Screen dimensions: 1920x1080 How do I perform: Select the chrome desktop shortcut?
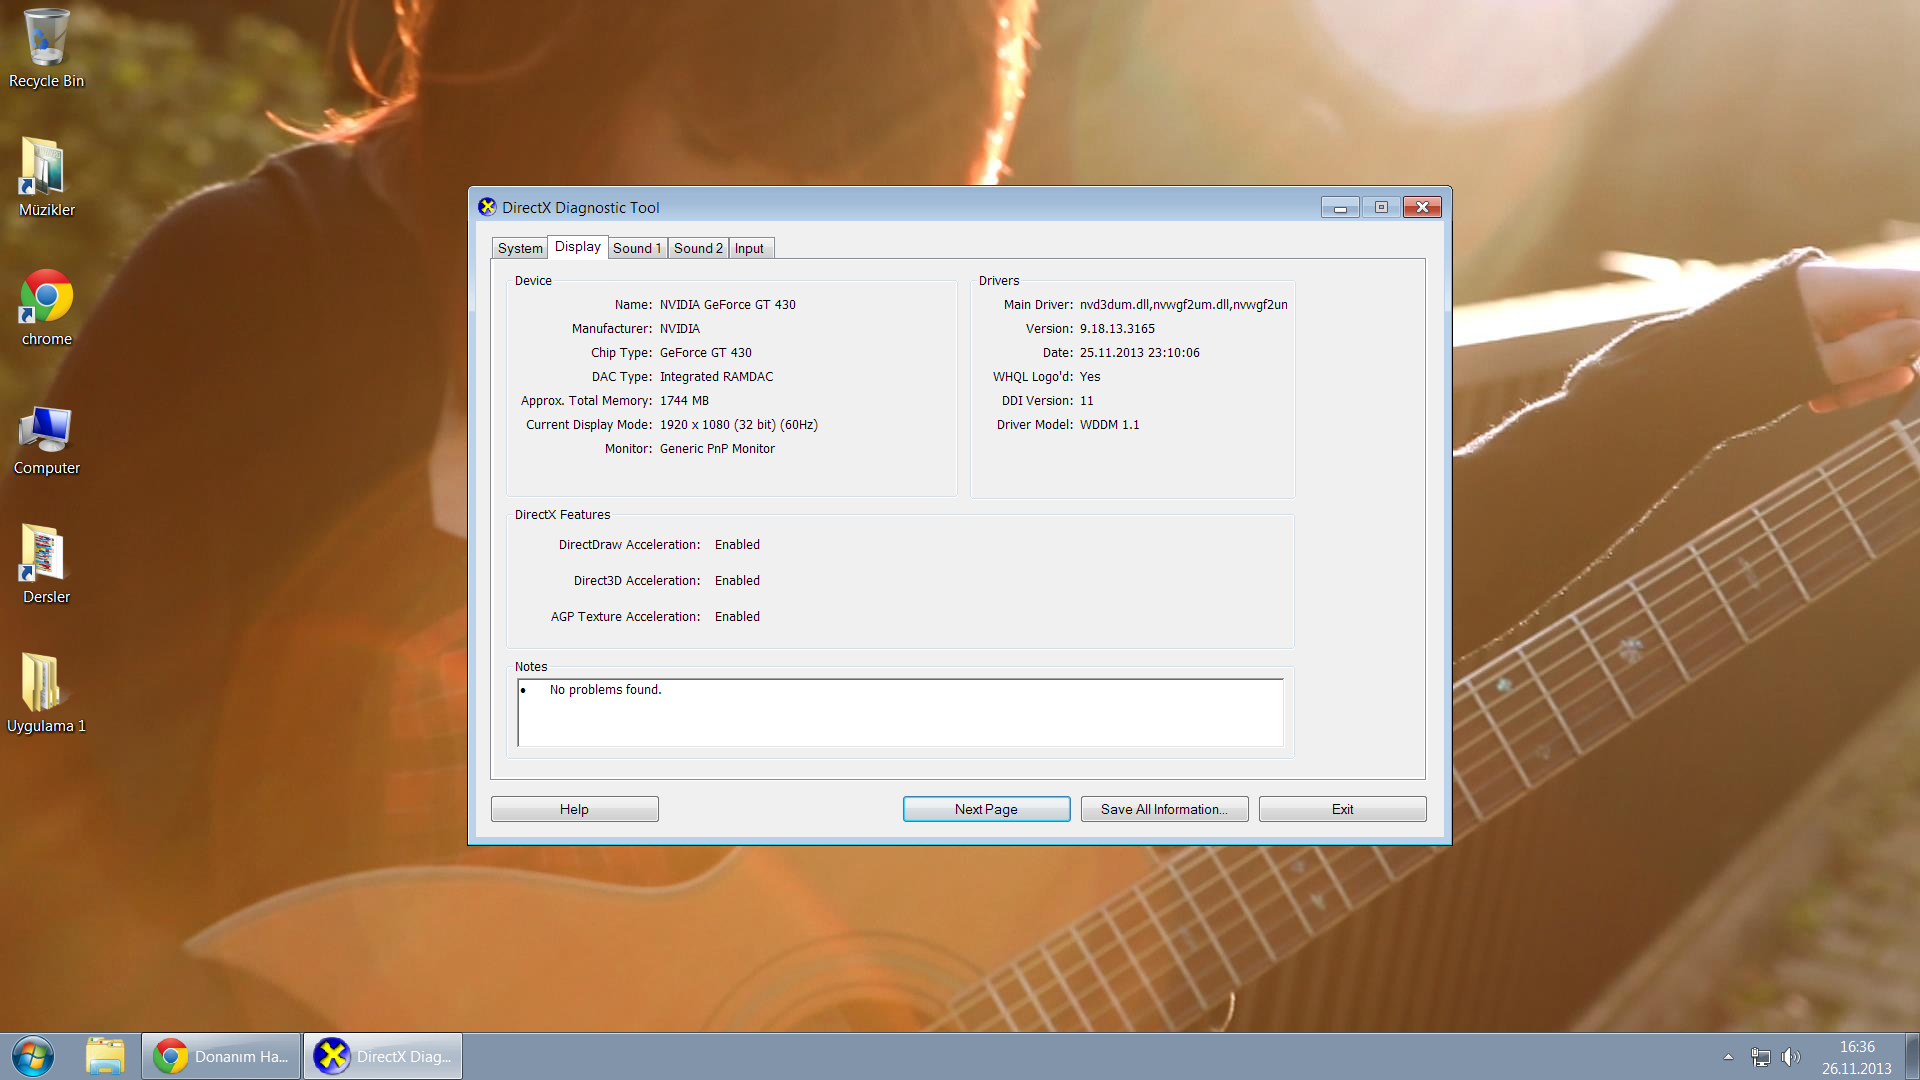46,307
